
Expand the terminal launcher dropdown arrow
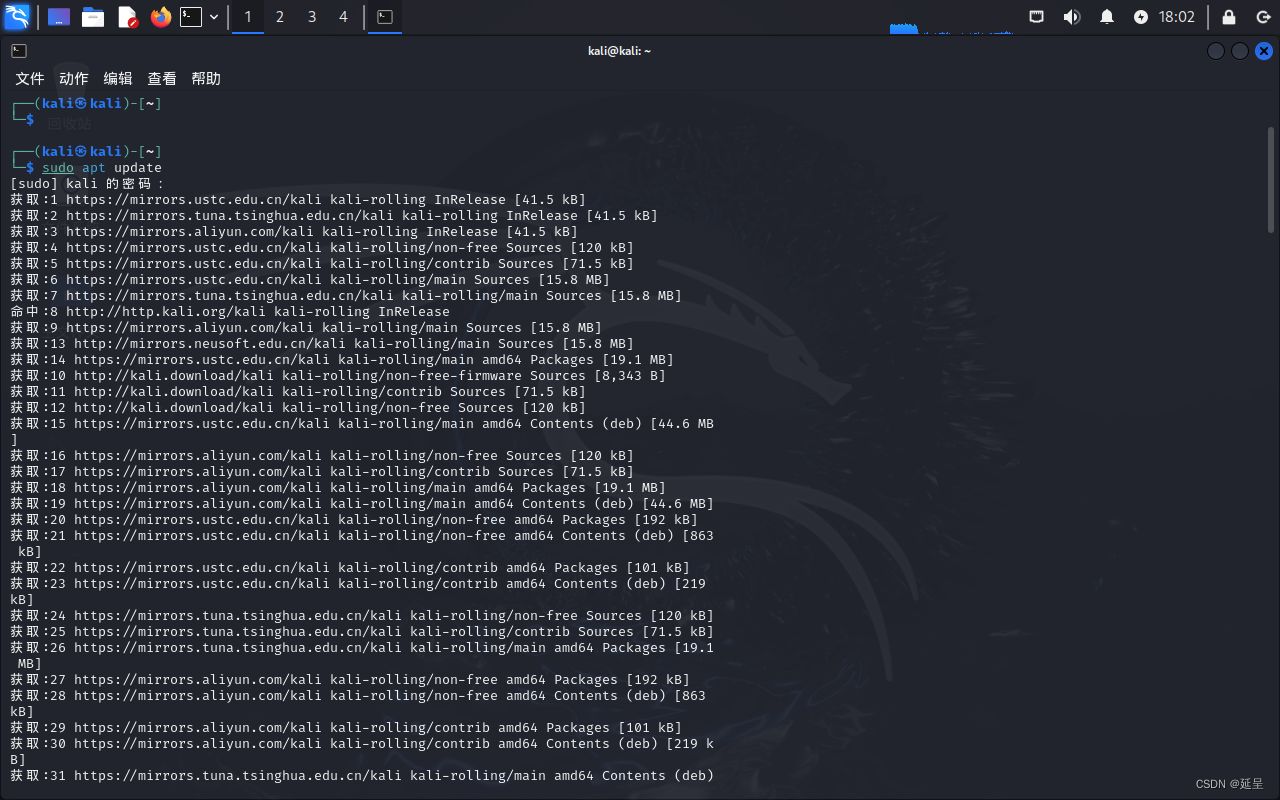(214, 17)
